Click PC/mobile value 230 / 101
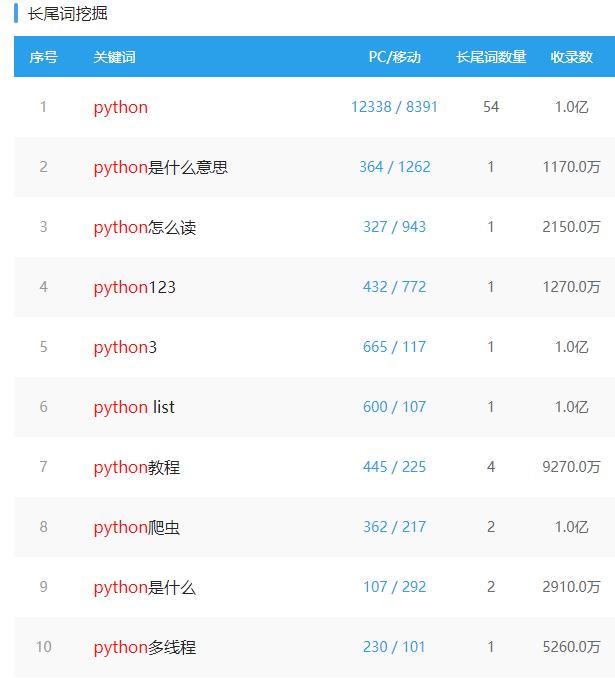The width and height of the screenshot is (615, 678). (394, 647)
